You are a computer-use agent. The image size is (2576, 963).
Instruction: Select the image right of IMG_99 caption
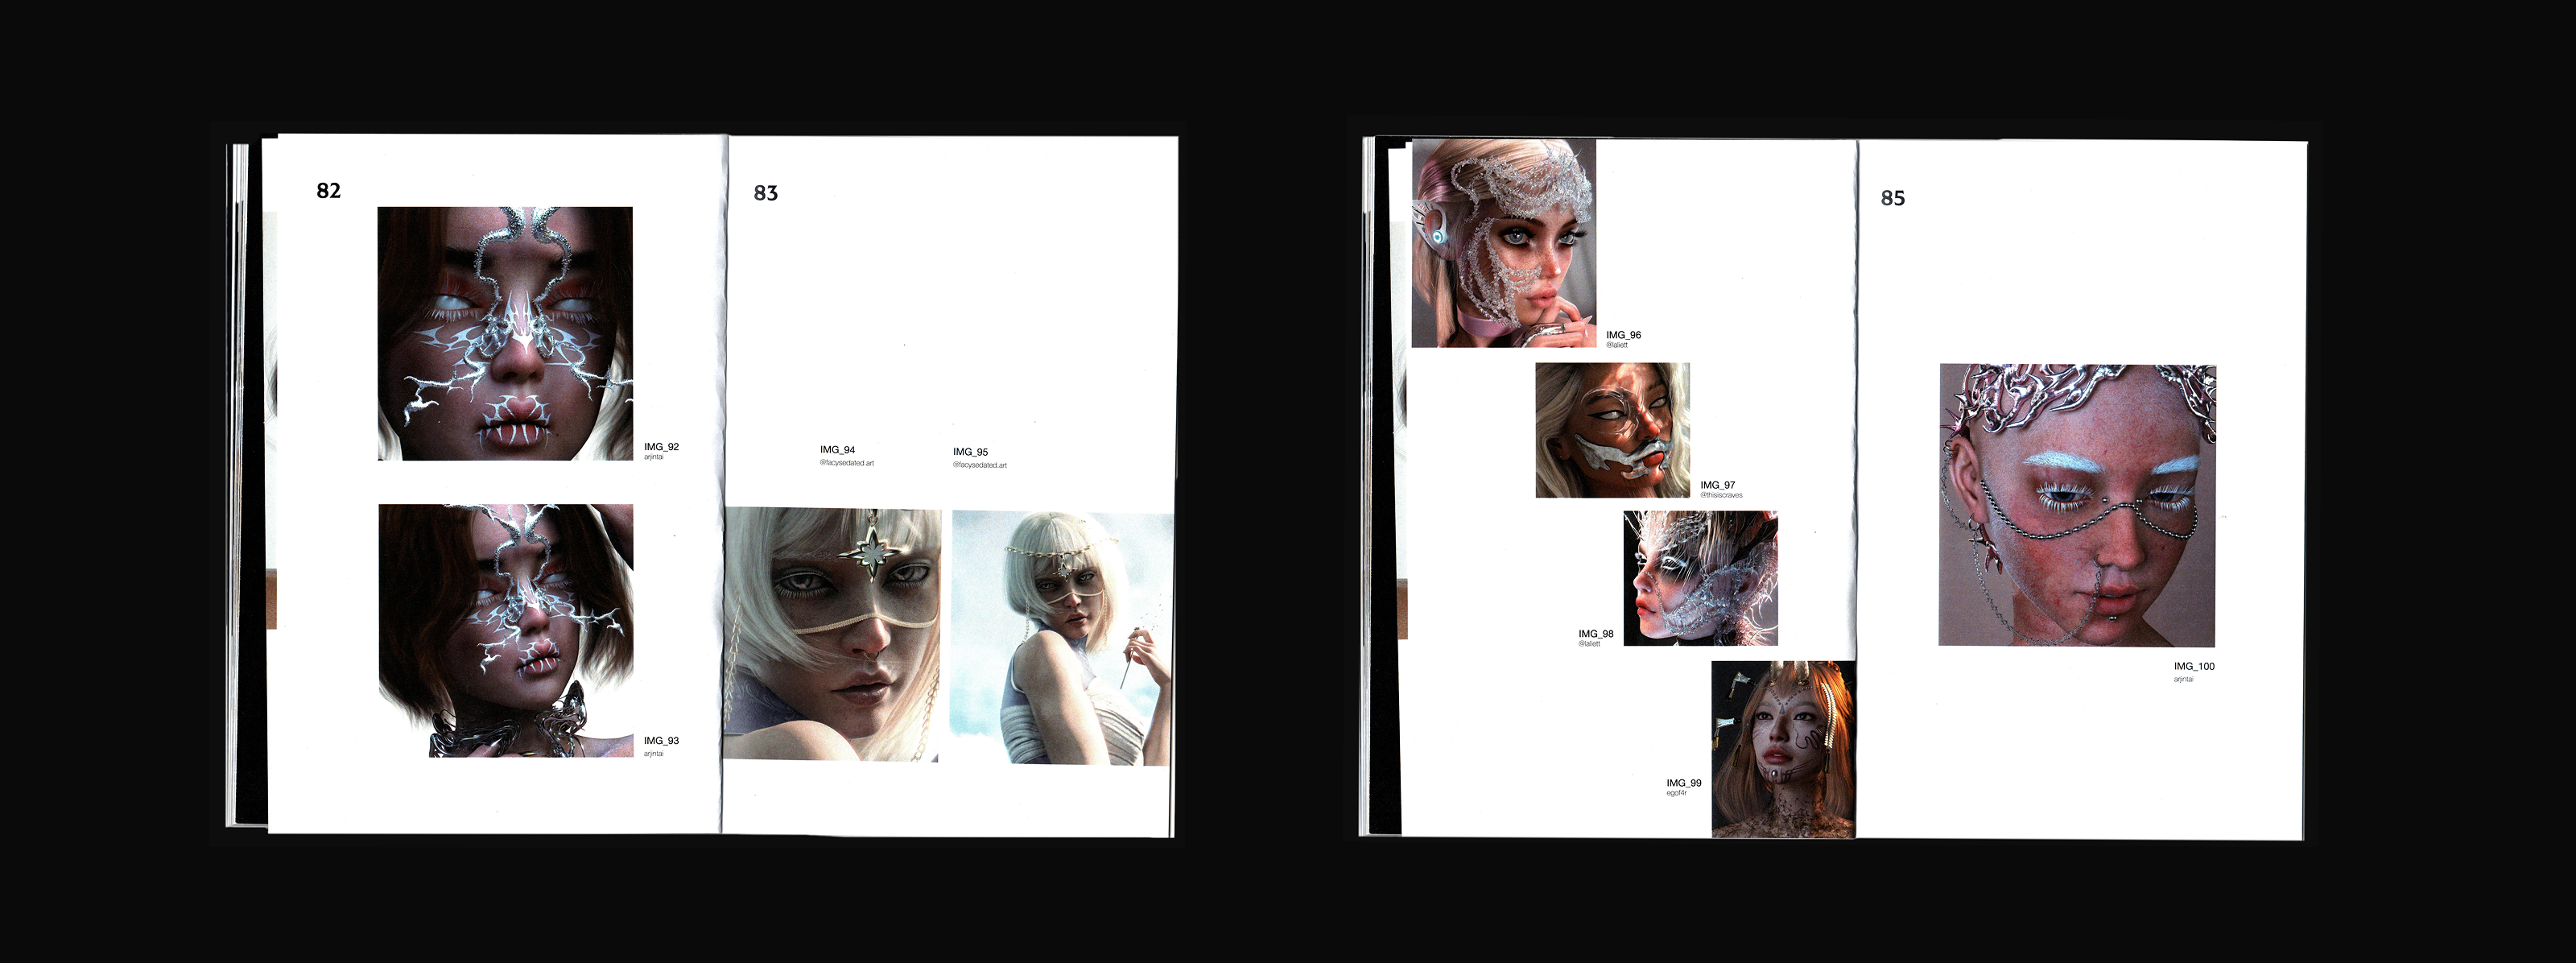point(1783,748)
